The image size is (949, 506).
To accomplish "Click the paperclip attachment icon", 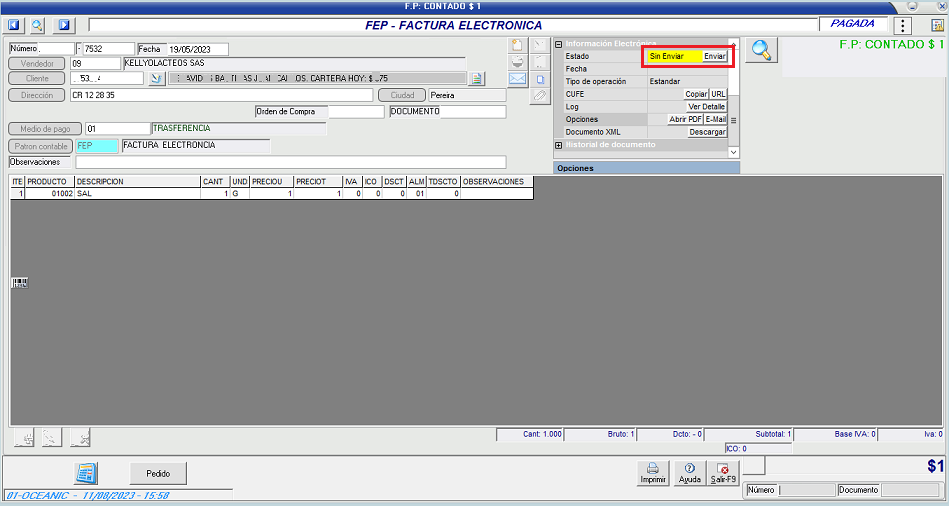I will (539, 95).
